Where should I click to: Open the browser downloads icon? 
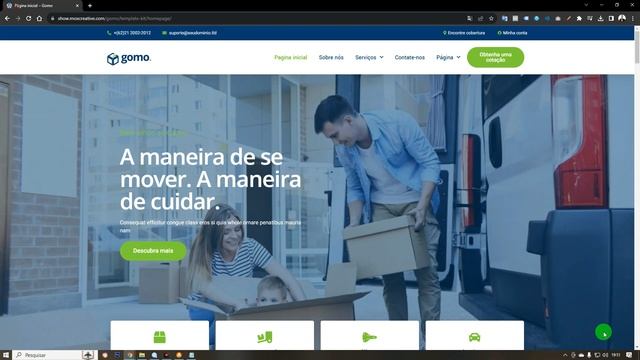point(600,18)
